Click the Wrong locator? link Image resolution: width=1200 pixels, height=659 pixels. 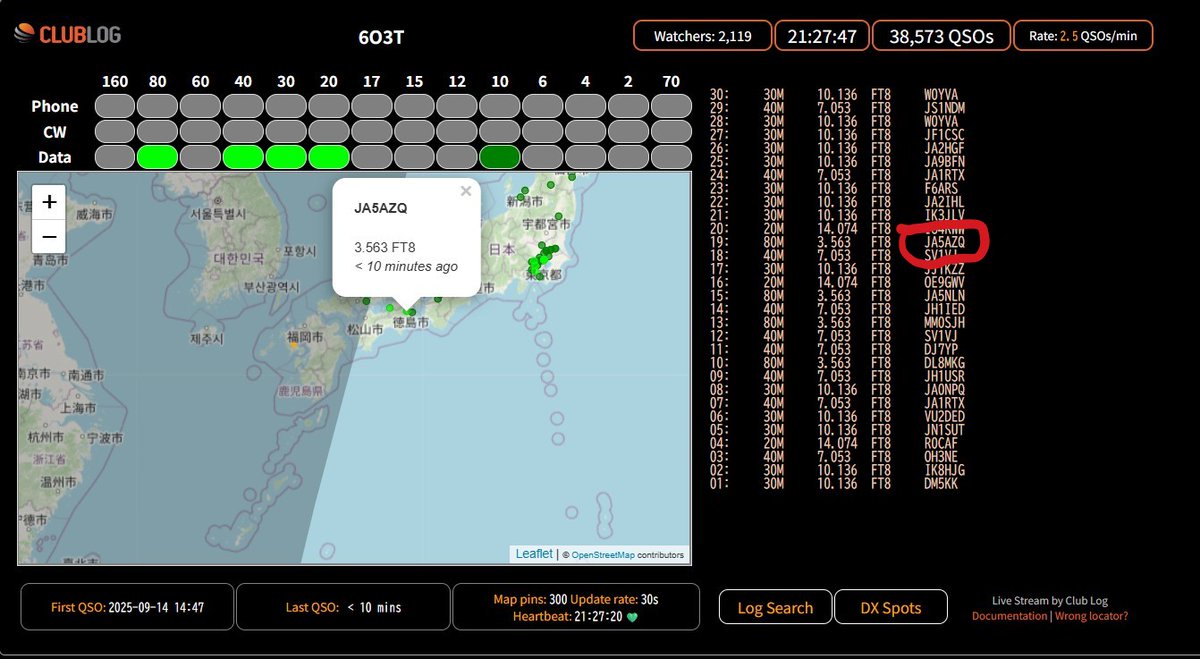[1091, 616]
